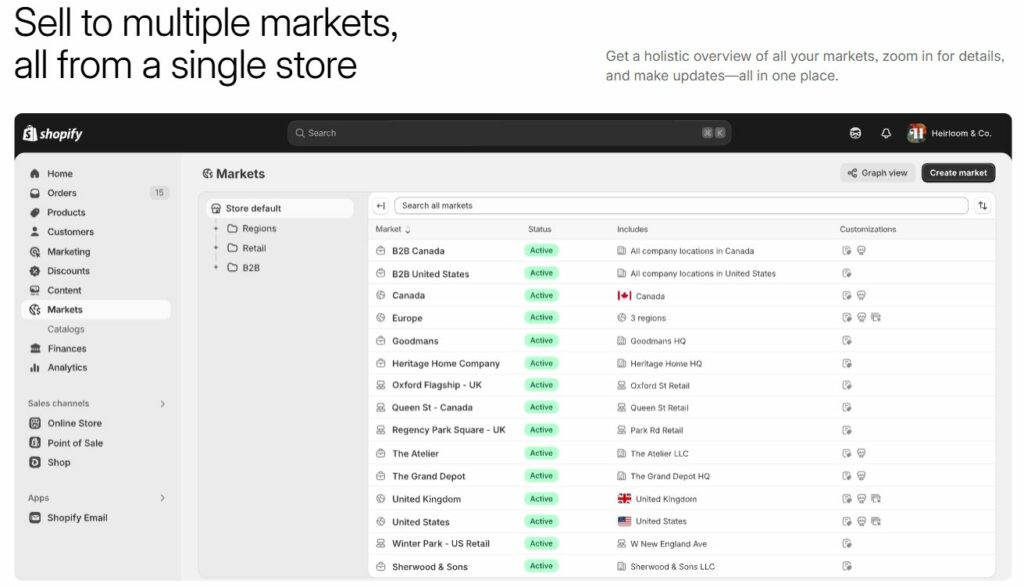The height and width of the screenshot is (587, 1024).
Task: Click the United States flag icon
Action: point(624,521)
